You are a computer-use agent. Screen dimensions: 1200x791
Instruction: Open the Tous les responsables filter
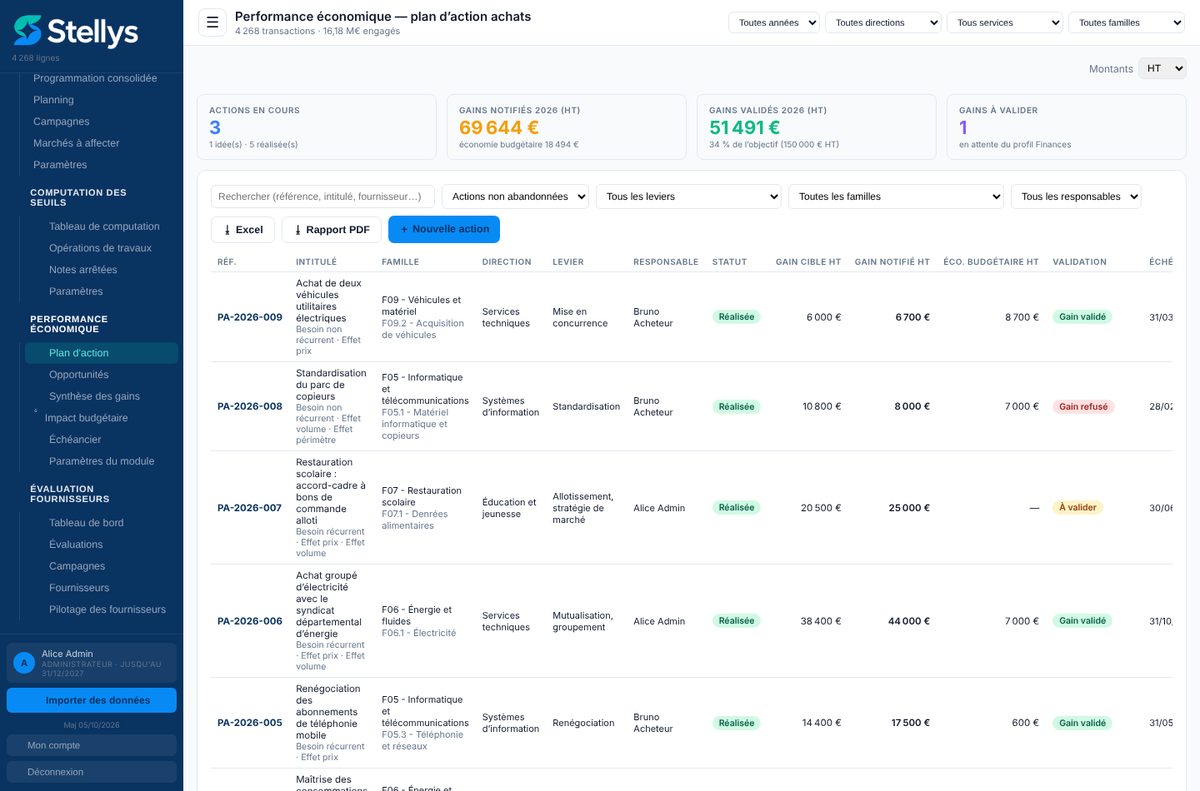[x=1076, y=197]
